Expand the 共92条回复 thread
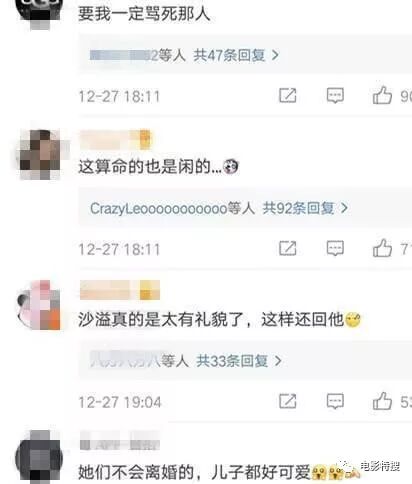Viewport: 412px width, 484px height. (305, 208)
